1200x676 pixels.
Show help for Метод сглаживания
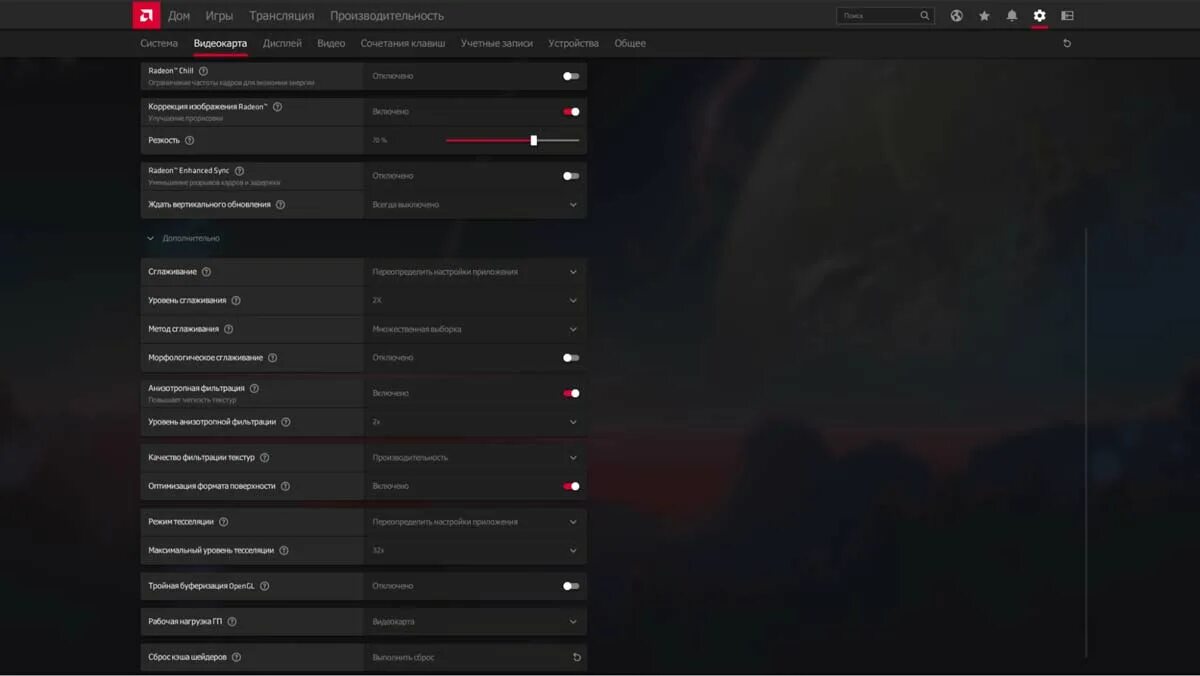tap(228, 329)
